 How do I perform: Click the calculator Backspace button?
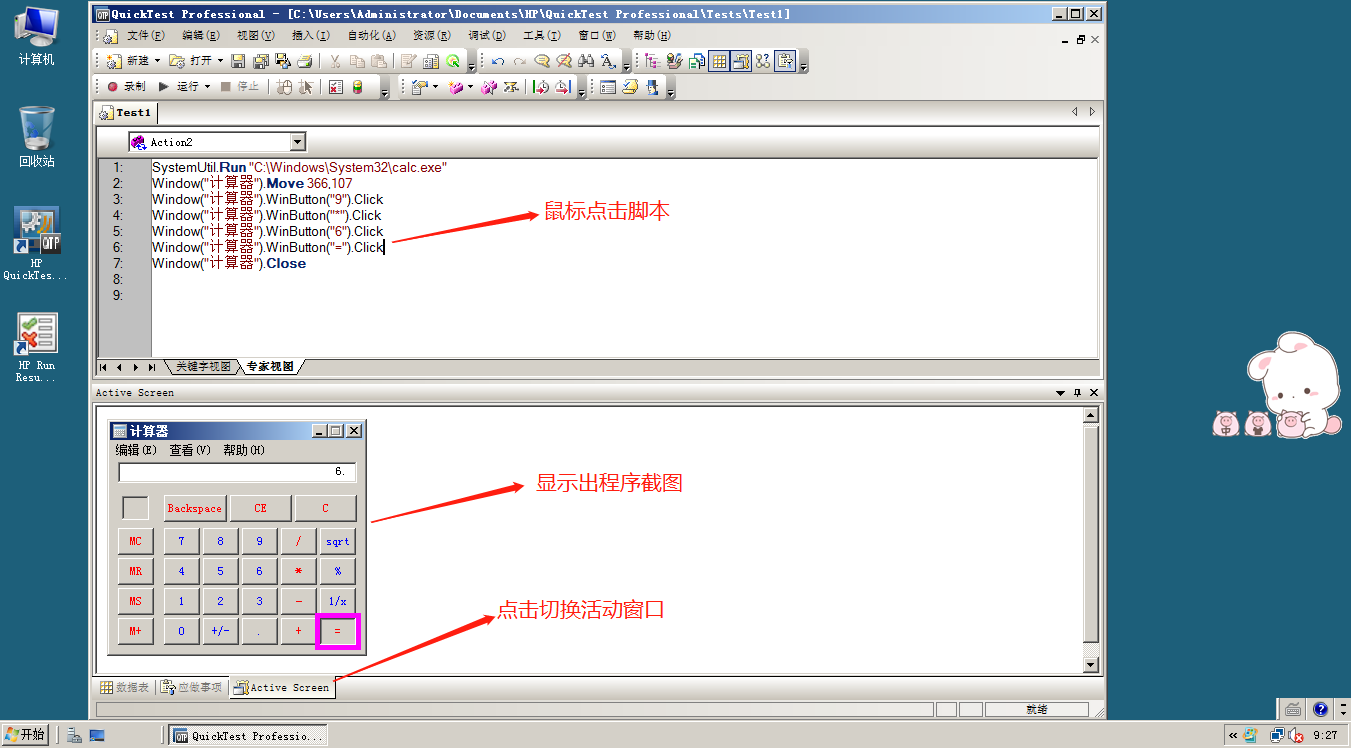tap(195, 508)
